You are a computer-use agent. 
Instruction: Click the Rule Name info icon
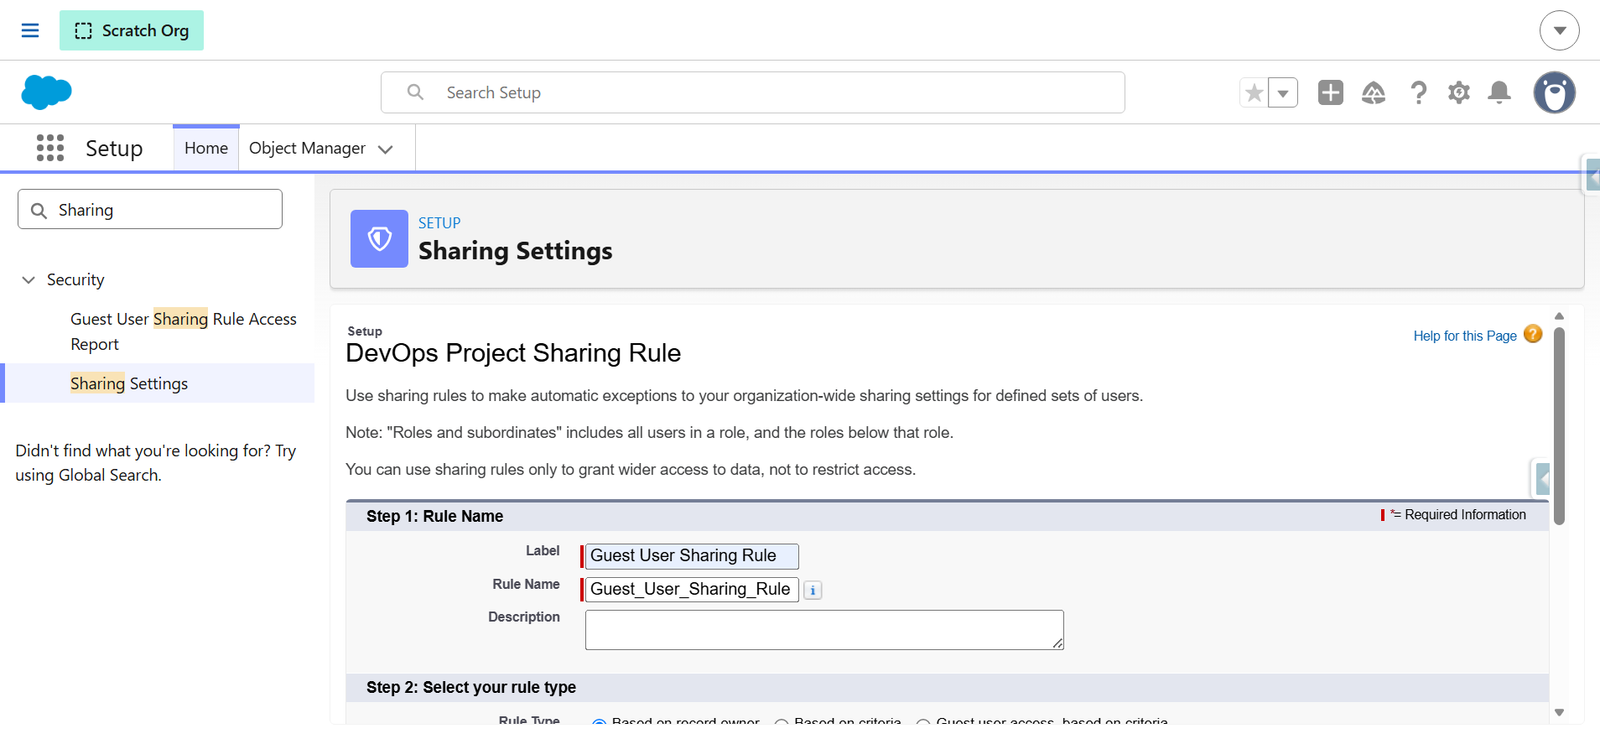[813, 590]
